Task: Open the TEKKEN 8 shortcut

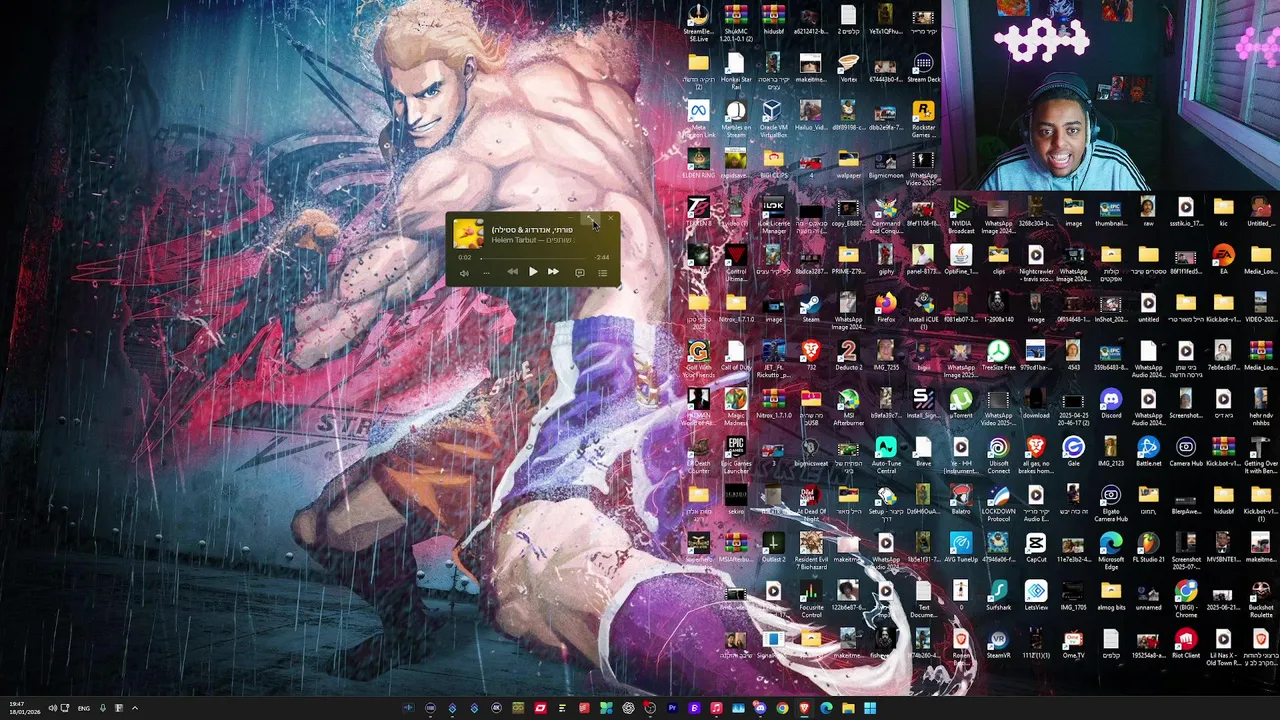Action: pyautogui.click(x=698, y=213)
